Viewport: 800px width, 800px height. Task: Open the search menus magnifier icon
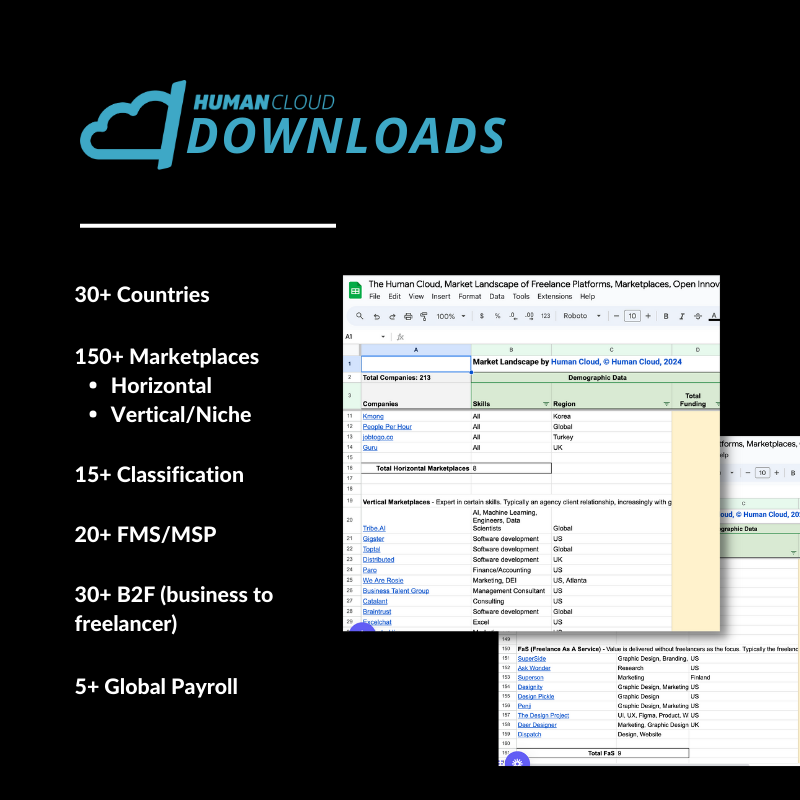360,316
